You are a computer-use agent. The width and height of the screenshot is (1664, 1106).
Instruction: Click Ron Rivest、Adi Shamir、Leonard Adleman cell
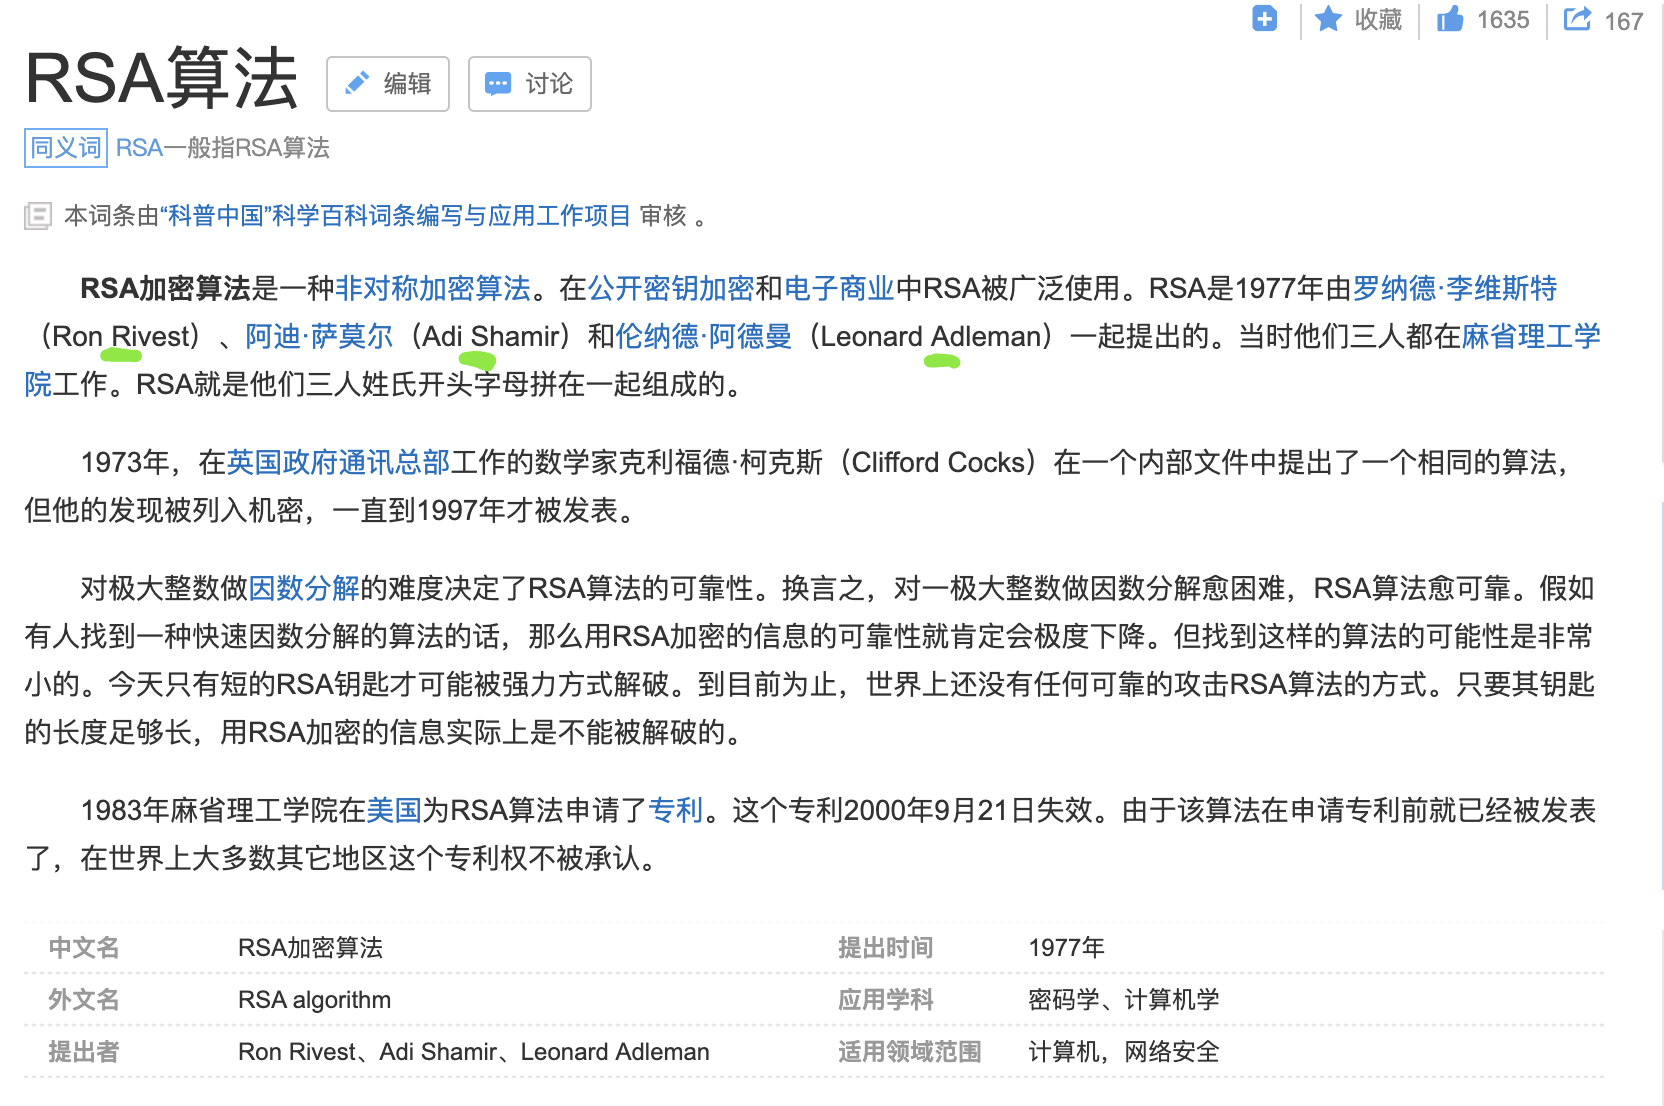pyautogui.click(x=474, y=1052)
